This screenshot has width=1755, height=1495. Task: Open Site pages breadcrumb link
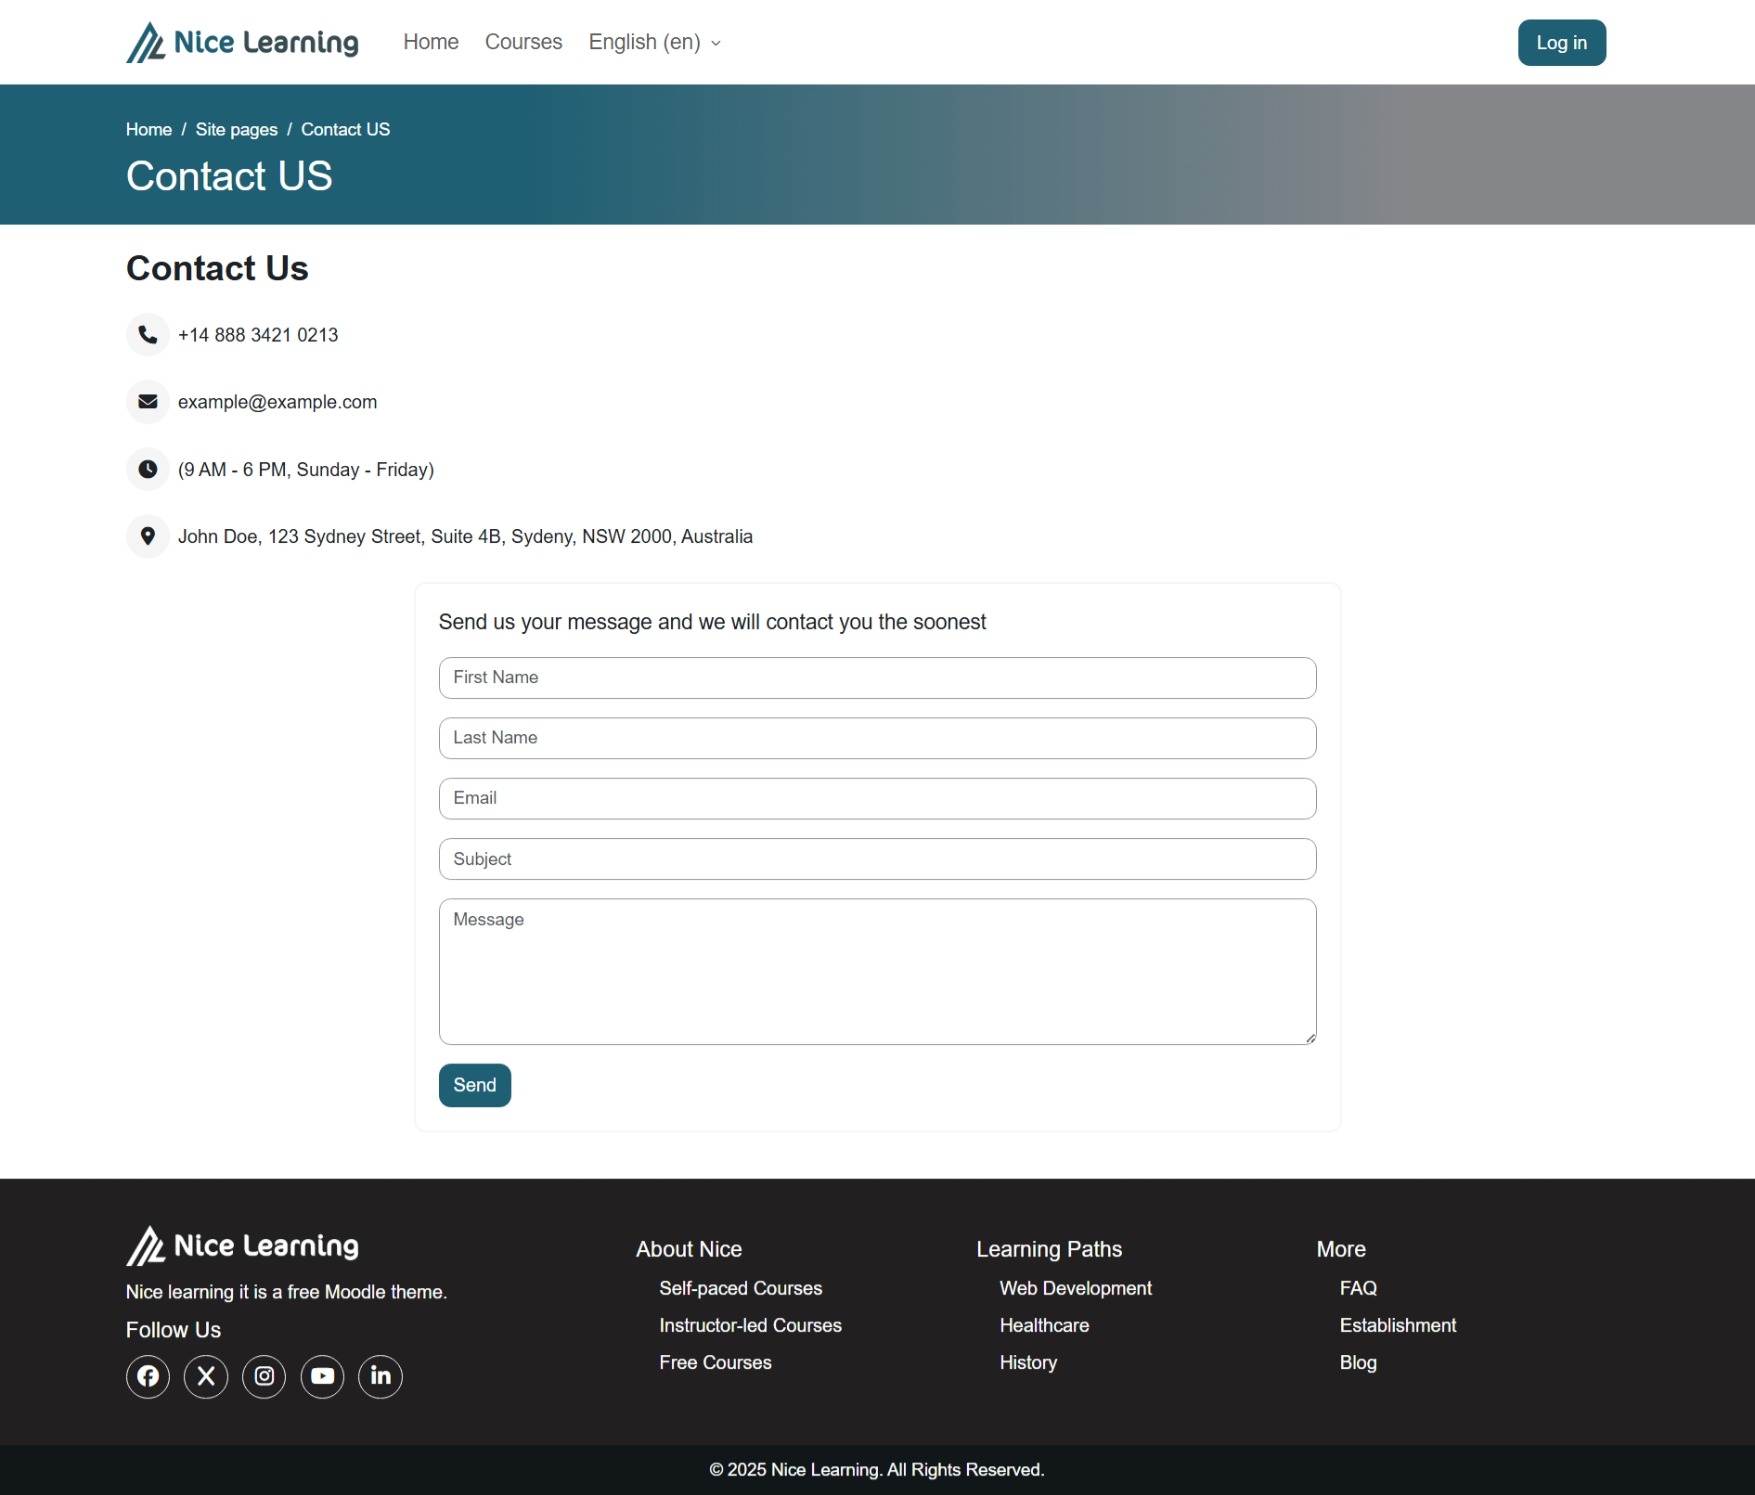coord(236,130)
